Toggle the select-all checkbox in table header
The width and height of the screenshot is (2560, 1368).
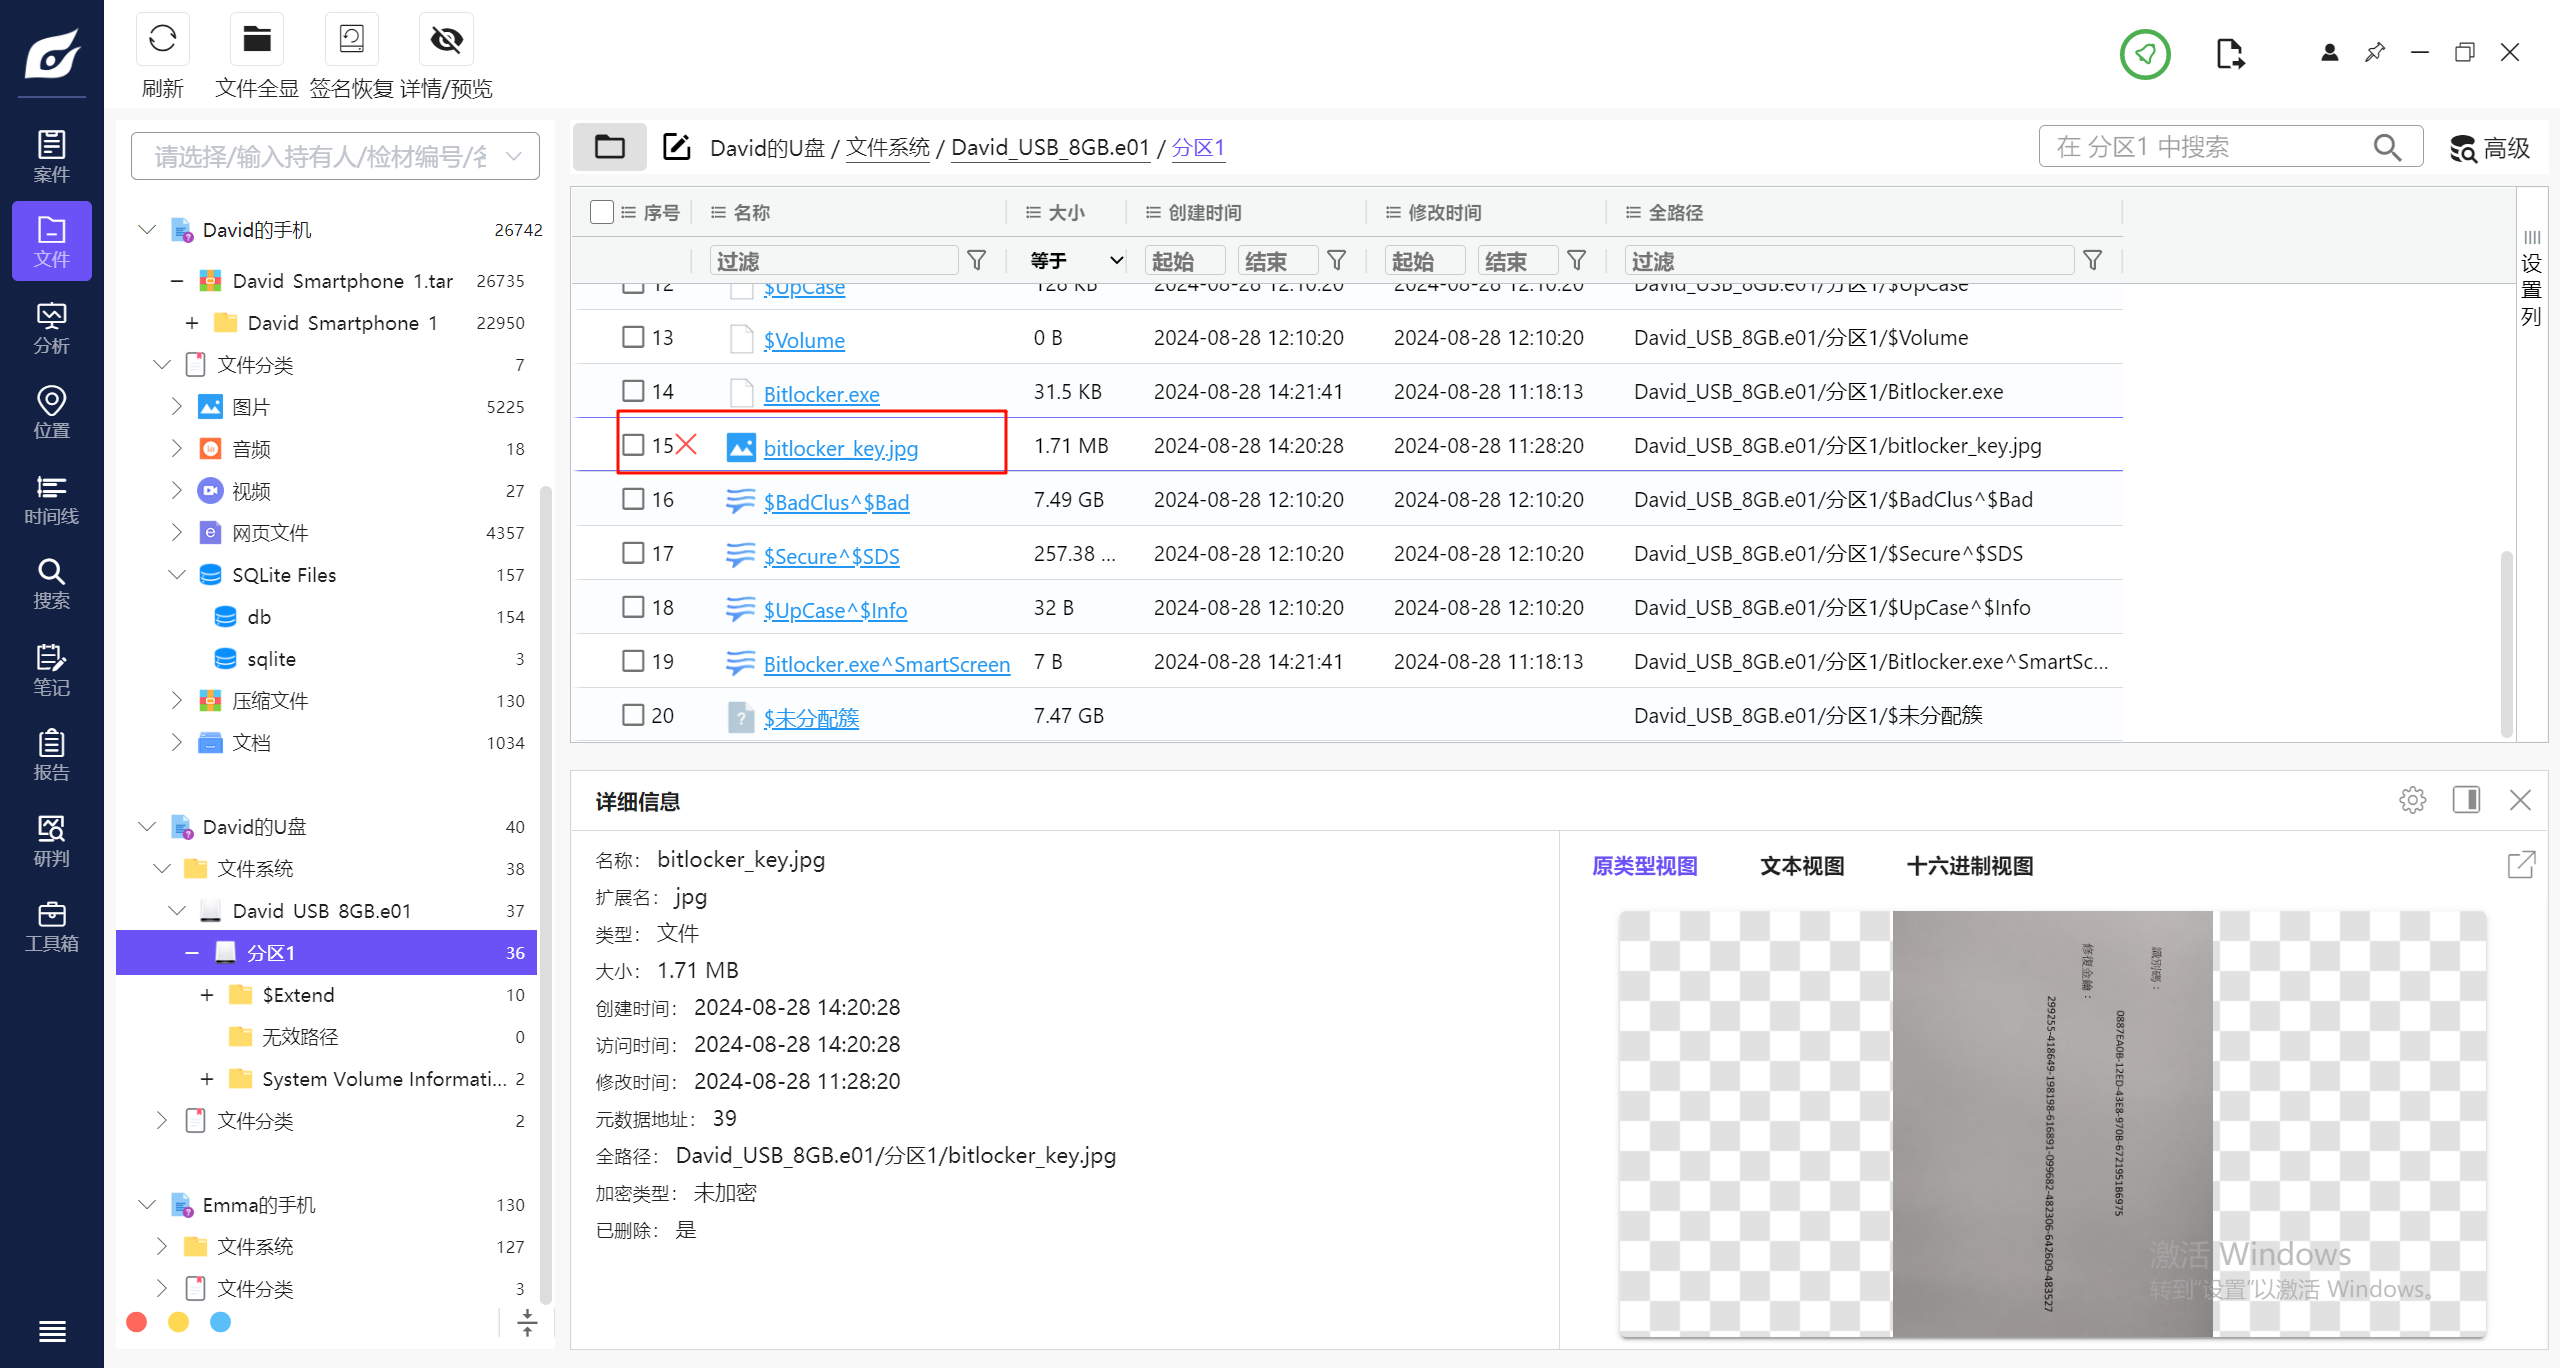(602, 212)
